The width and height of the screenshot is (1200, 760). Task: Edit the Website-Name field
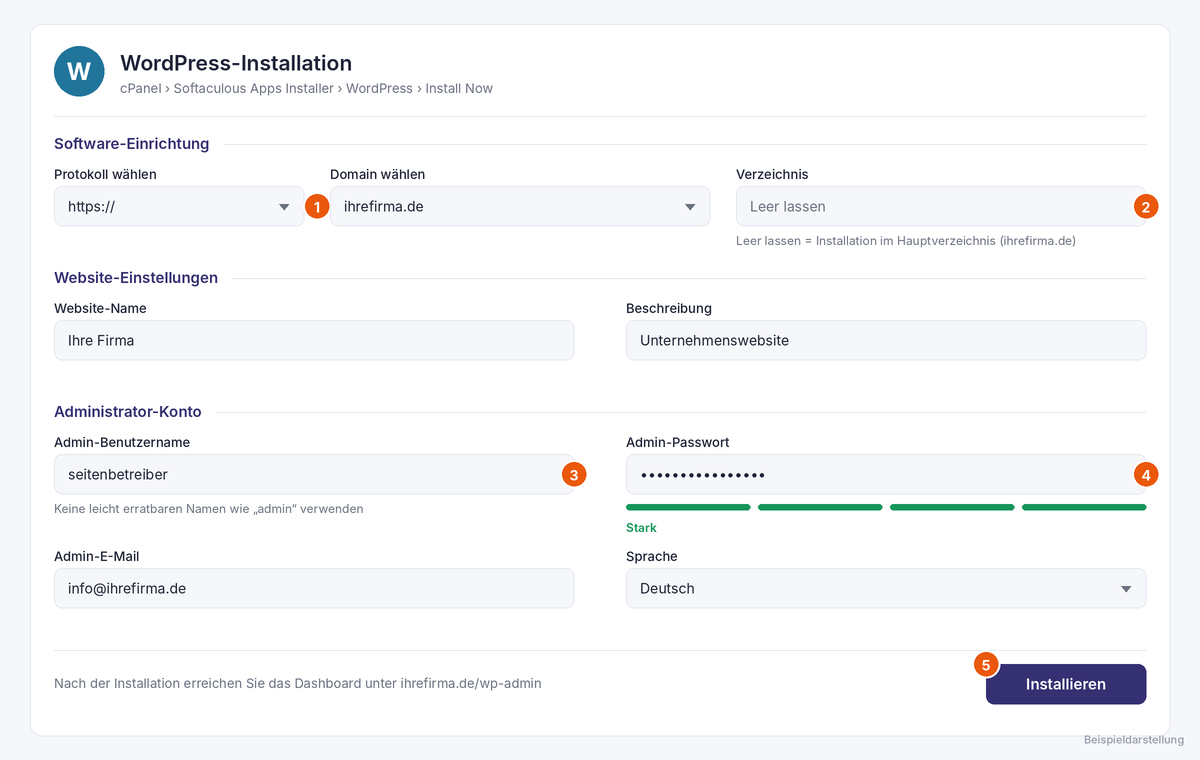pyautogui.click(x=314, y=340)
